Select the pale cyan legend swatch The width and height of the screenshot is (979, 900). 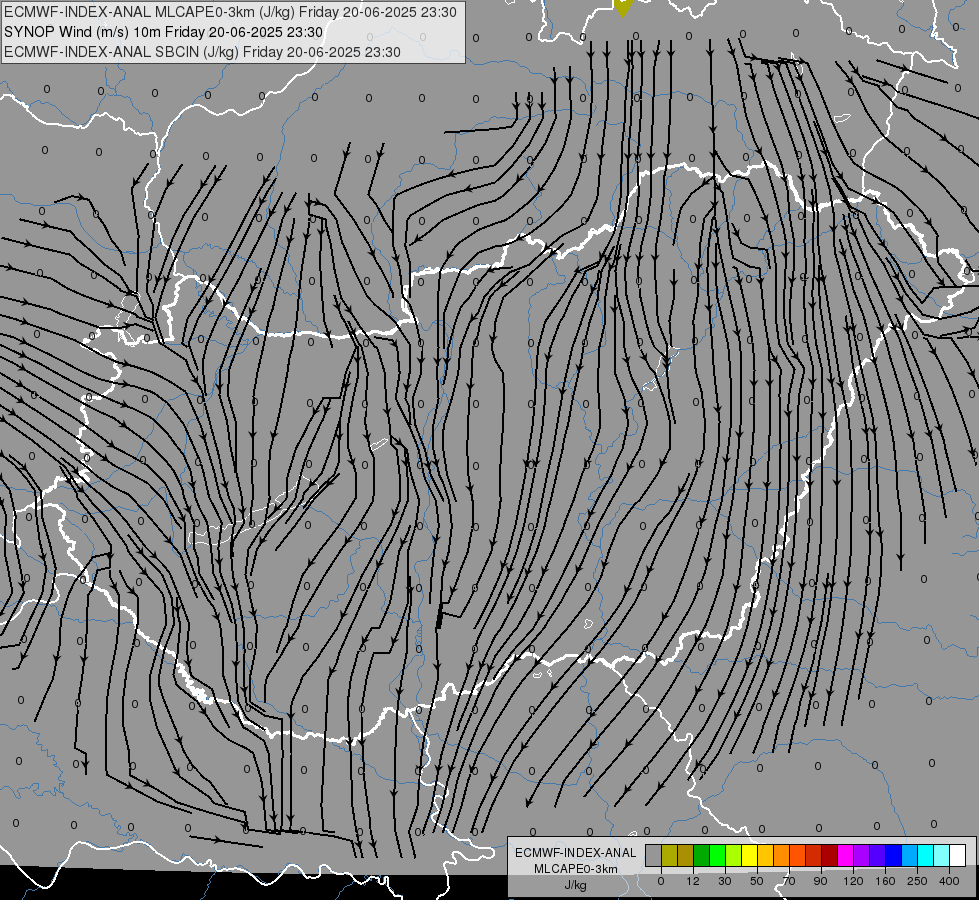click(x=942, y=855)
